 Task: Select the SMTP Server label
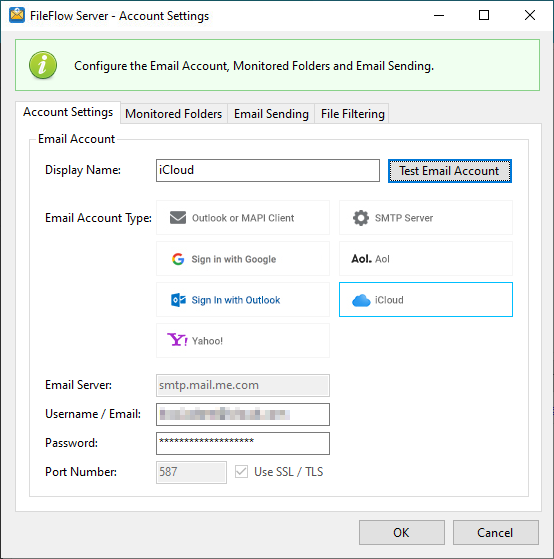tap(404, 218)
